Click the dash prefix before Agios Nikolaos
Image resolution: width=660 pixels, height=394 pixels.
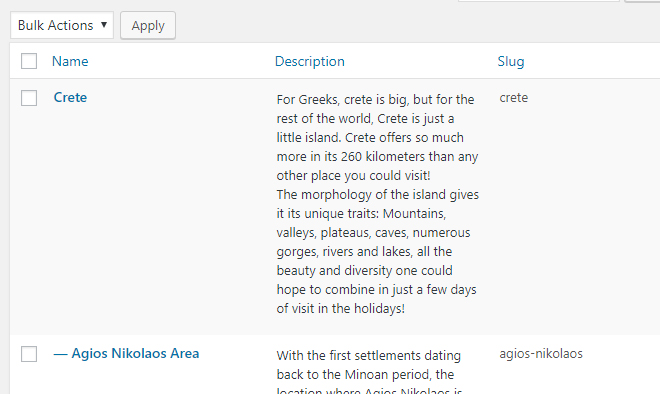coord(61,354)
